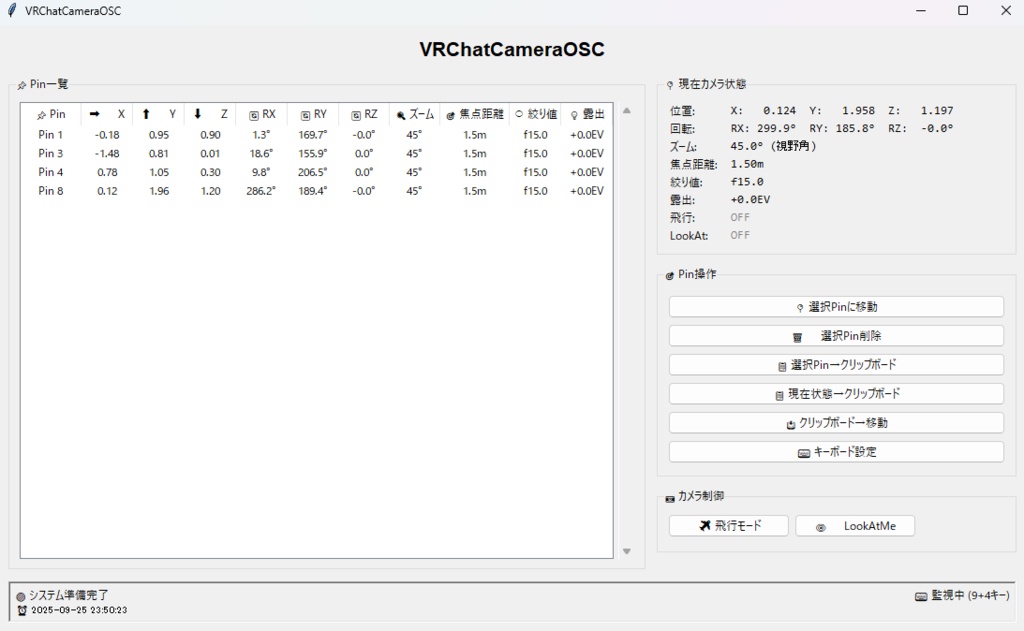Viewport: 1024px width, 631px height.
Task: Click the システム準備完了 status text
Action: (69, 595)
